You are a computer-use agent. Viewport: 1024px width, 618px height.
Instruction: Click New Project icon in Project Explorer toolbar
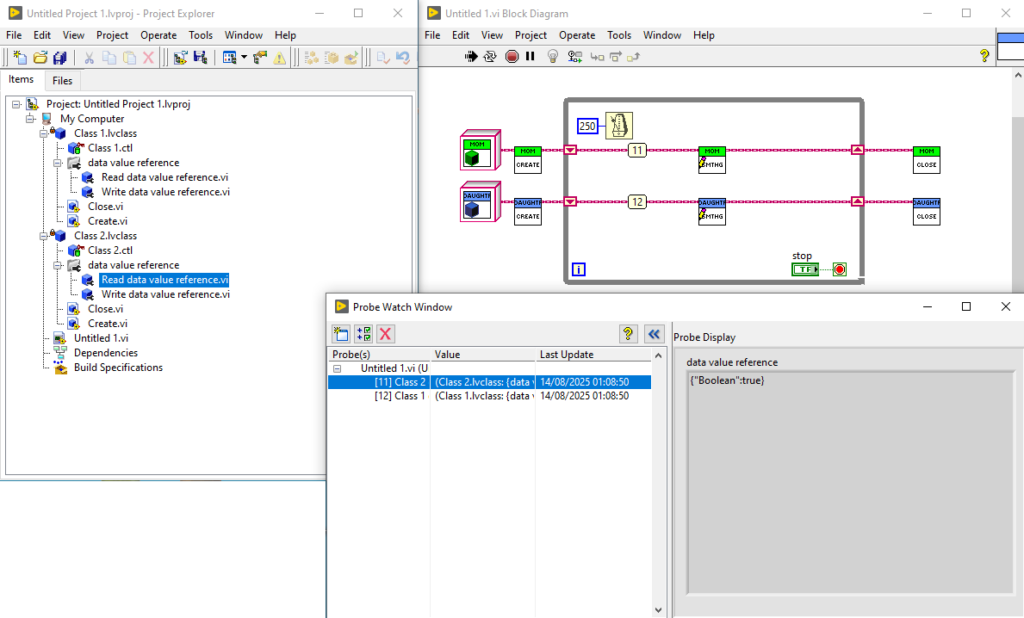[20, 57]
